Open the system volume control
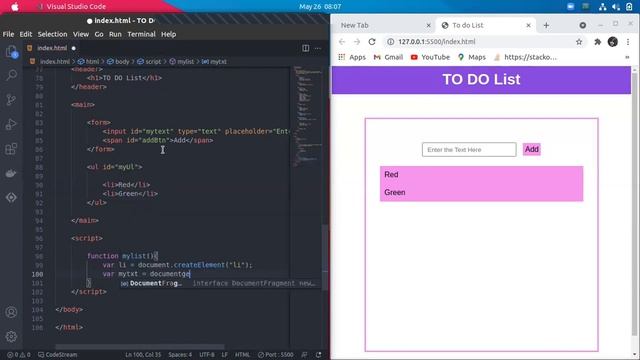The image size is (640, 360). pos(616,7)
